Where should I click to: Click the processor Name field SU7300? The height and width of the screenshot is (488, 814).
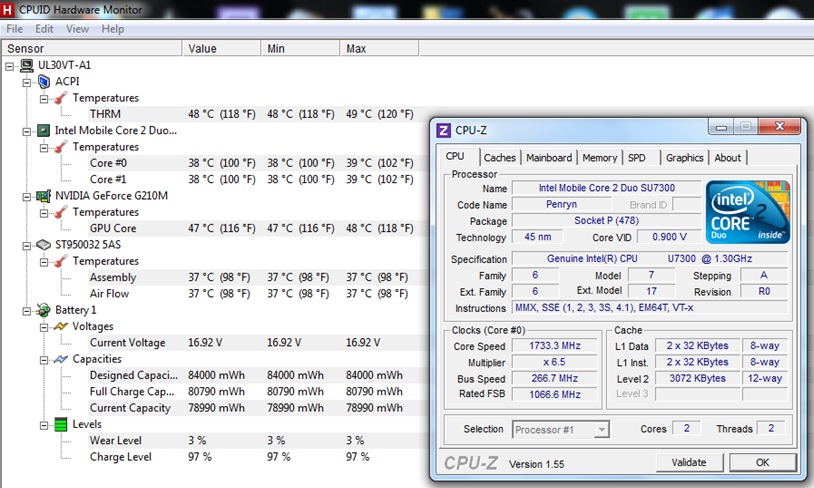(606, 188)
